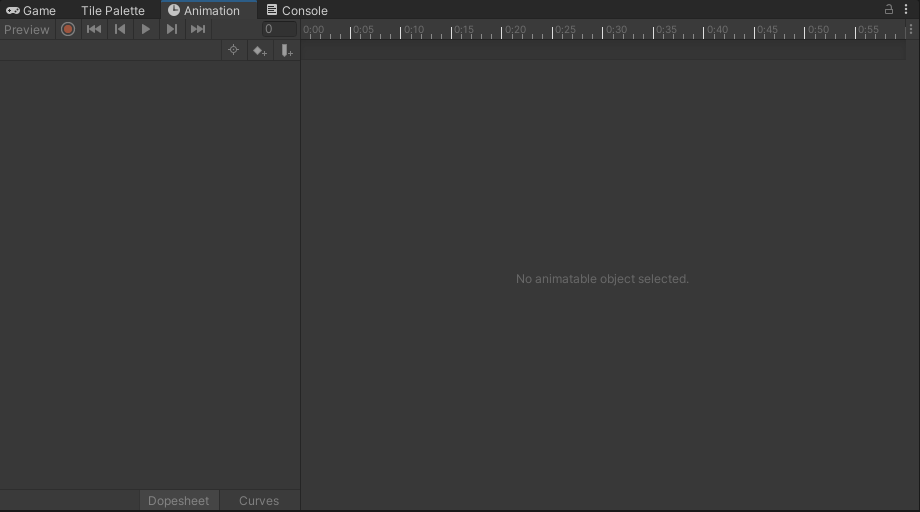Image resolution: width=920 pixels, height=512 pixels.
Task: Step to next keyframe
Action: tap(171, 29)
